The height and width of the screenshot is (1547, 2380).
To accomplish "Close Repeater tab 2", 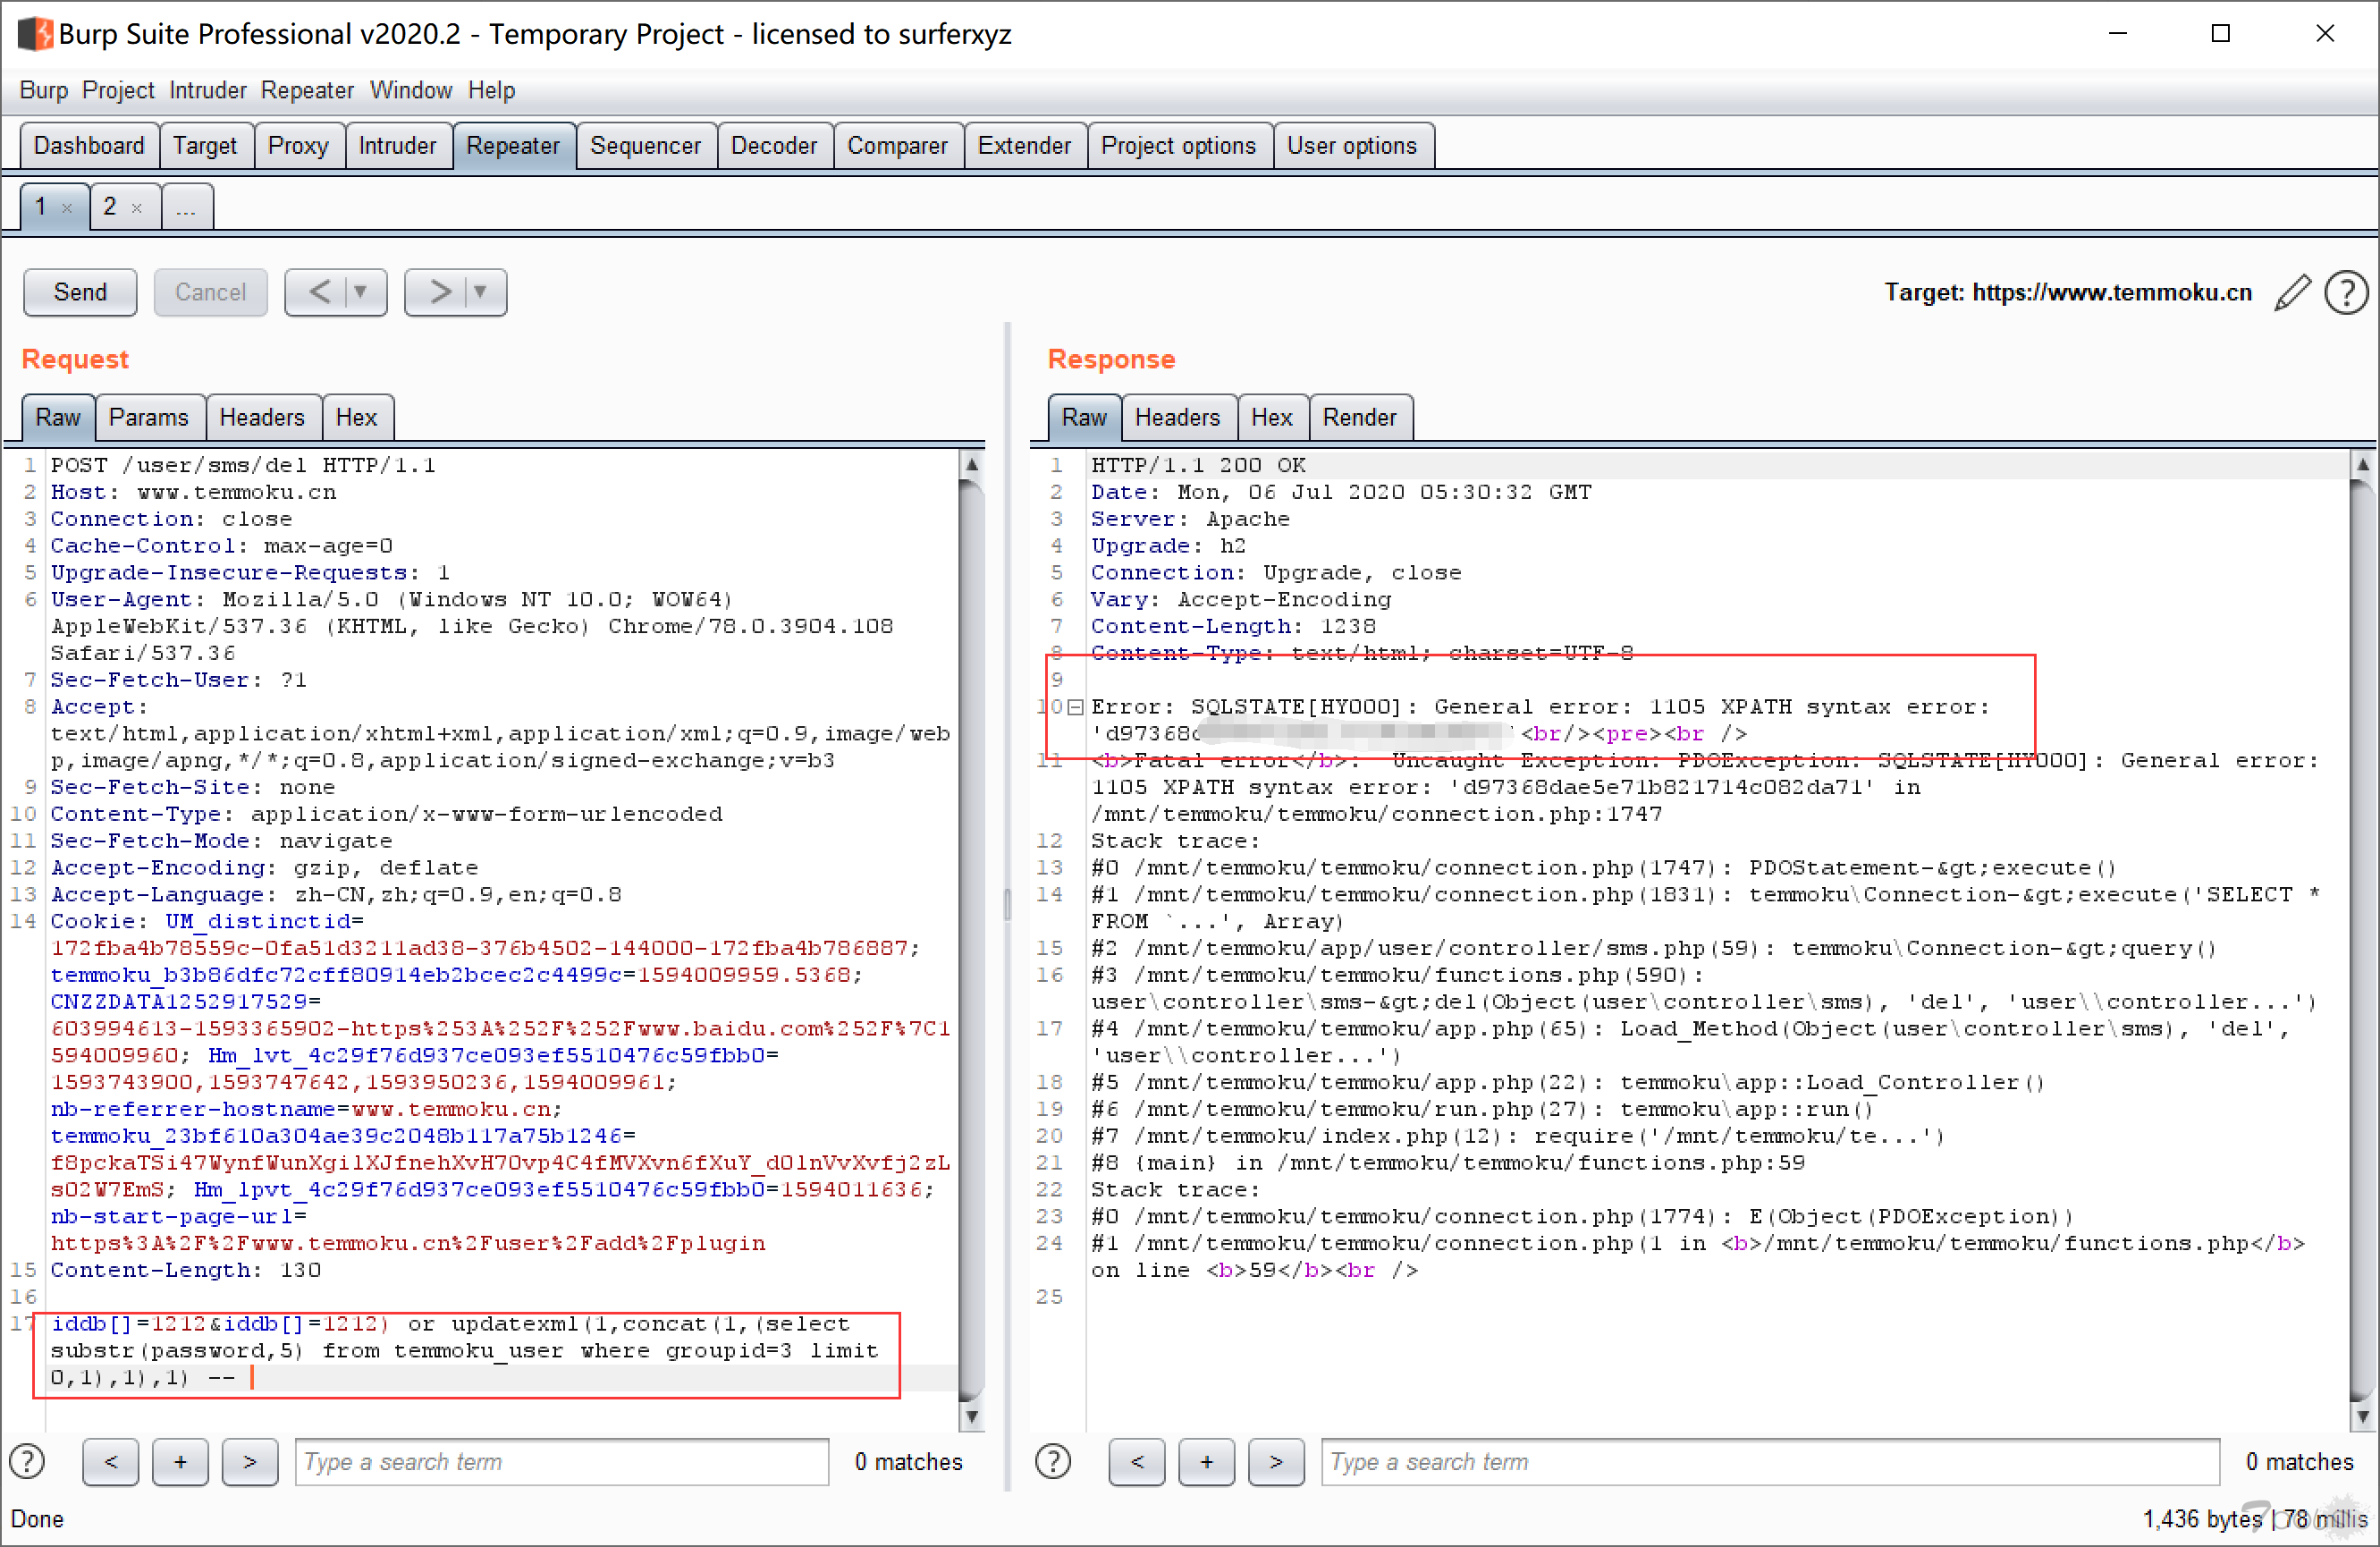I will tap(137, 208).
